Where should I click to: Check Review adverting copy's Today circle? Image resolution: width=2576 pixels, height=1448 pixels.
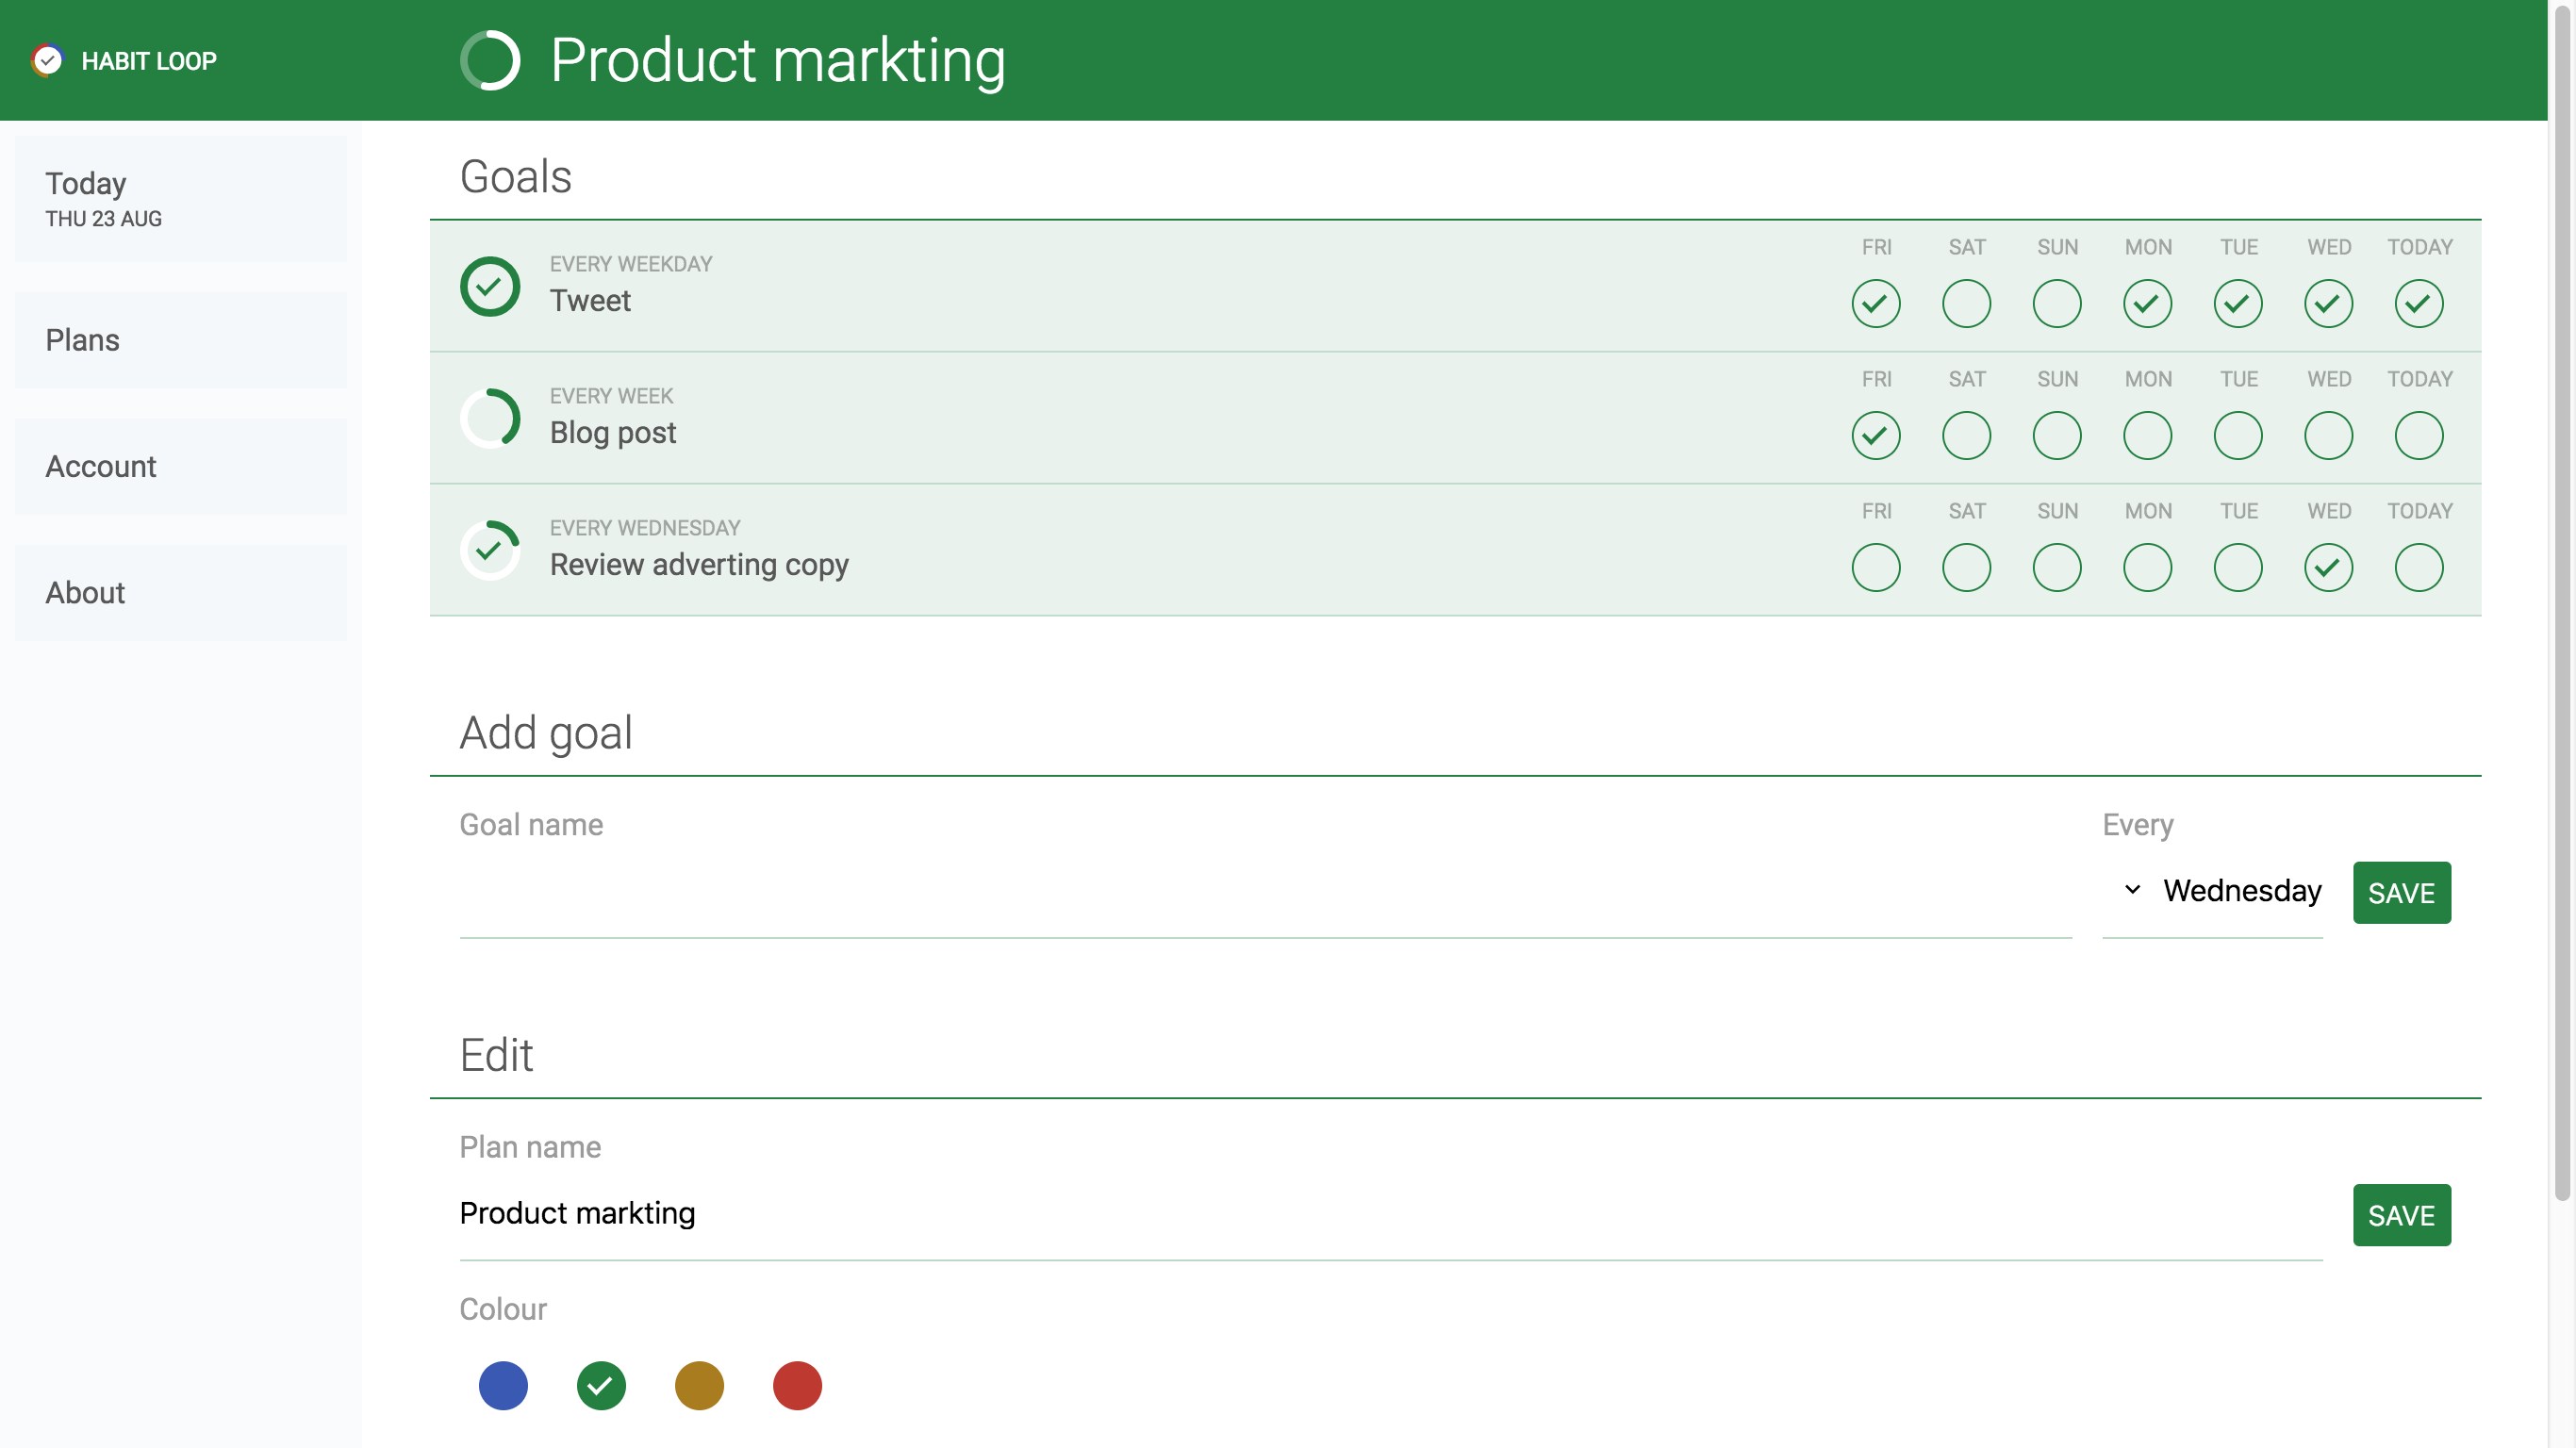[x=2418, y=568]
